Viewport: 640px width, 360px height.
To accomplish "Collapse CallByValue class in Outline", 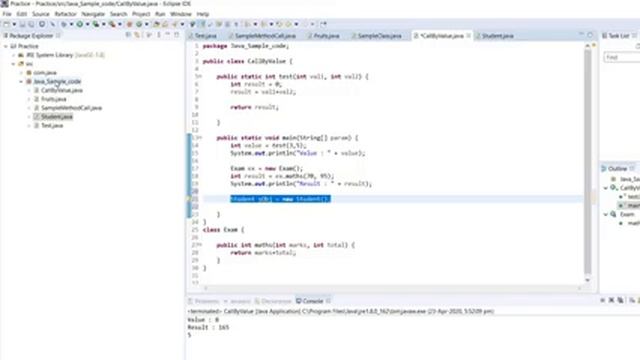I will [606, 188].
